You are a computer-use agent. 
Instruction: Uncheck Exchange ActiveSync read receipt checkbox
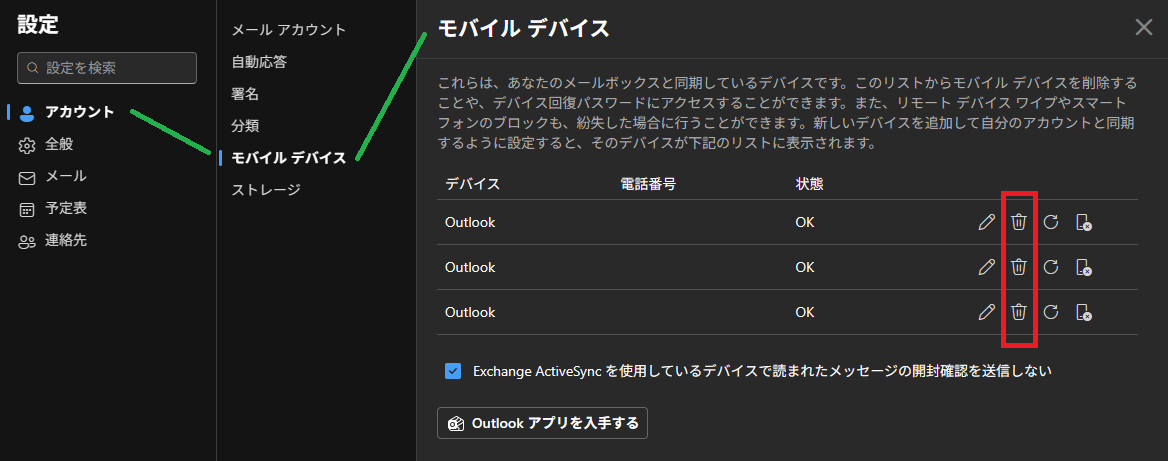coord(453,371)
